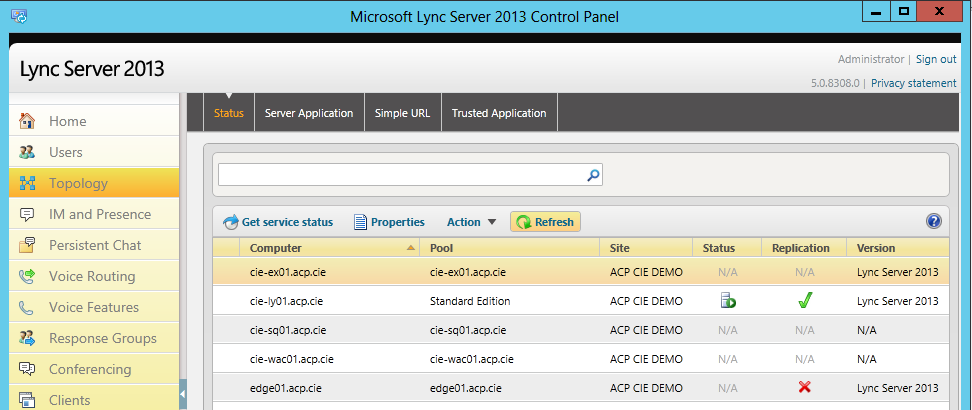Click the Sign out link
This screenshot has width=972, height=410.
click(936, 60)
